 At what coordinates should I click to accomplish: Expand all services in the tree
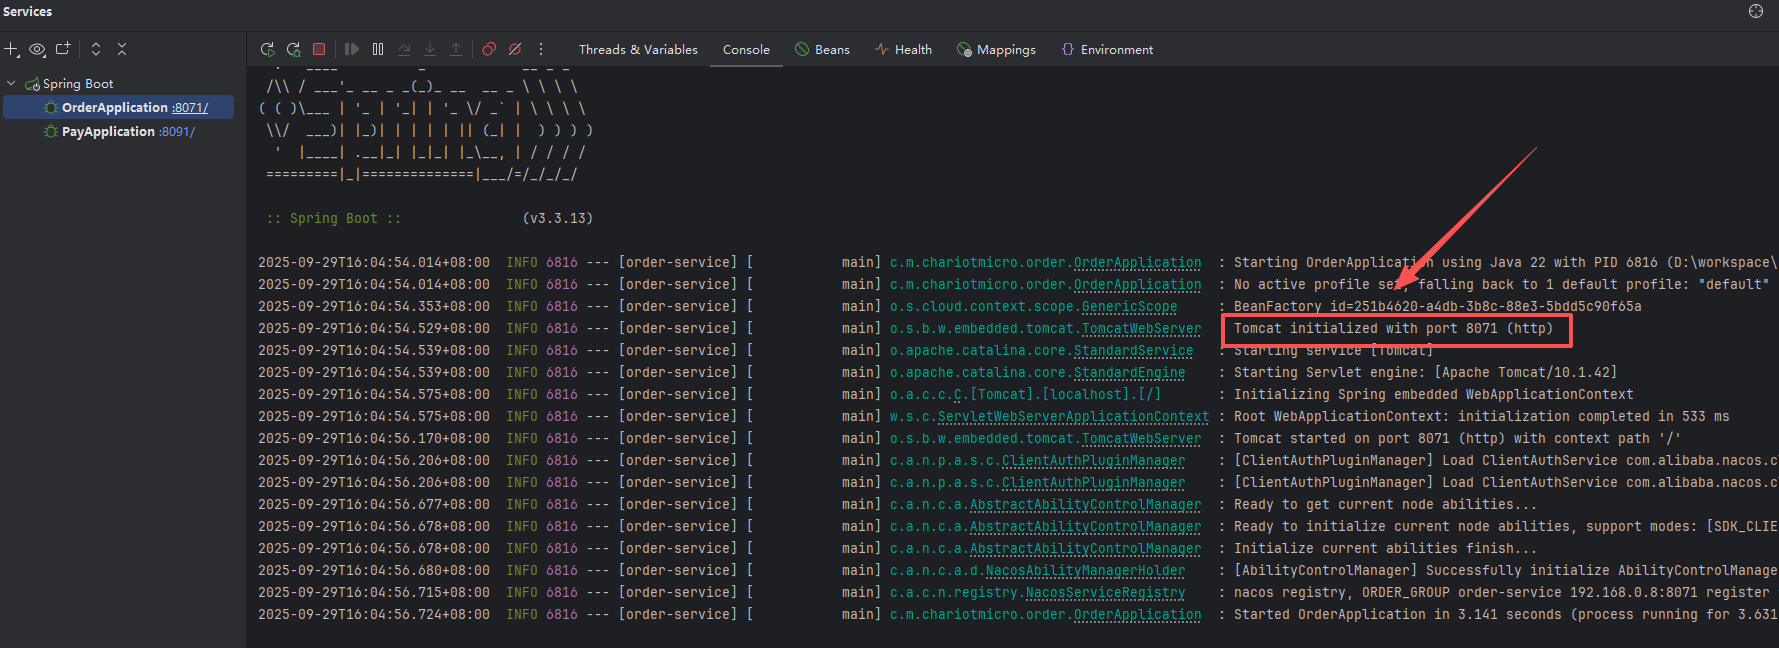pyautogui.click(x=96, y=49)
